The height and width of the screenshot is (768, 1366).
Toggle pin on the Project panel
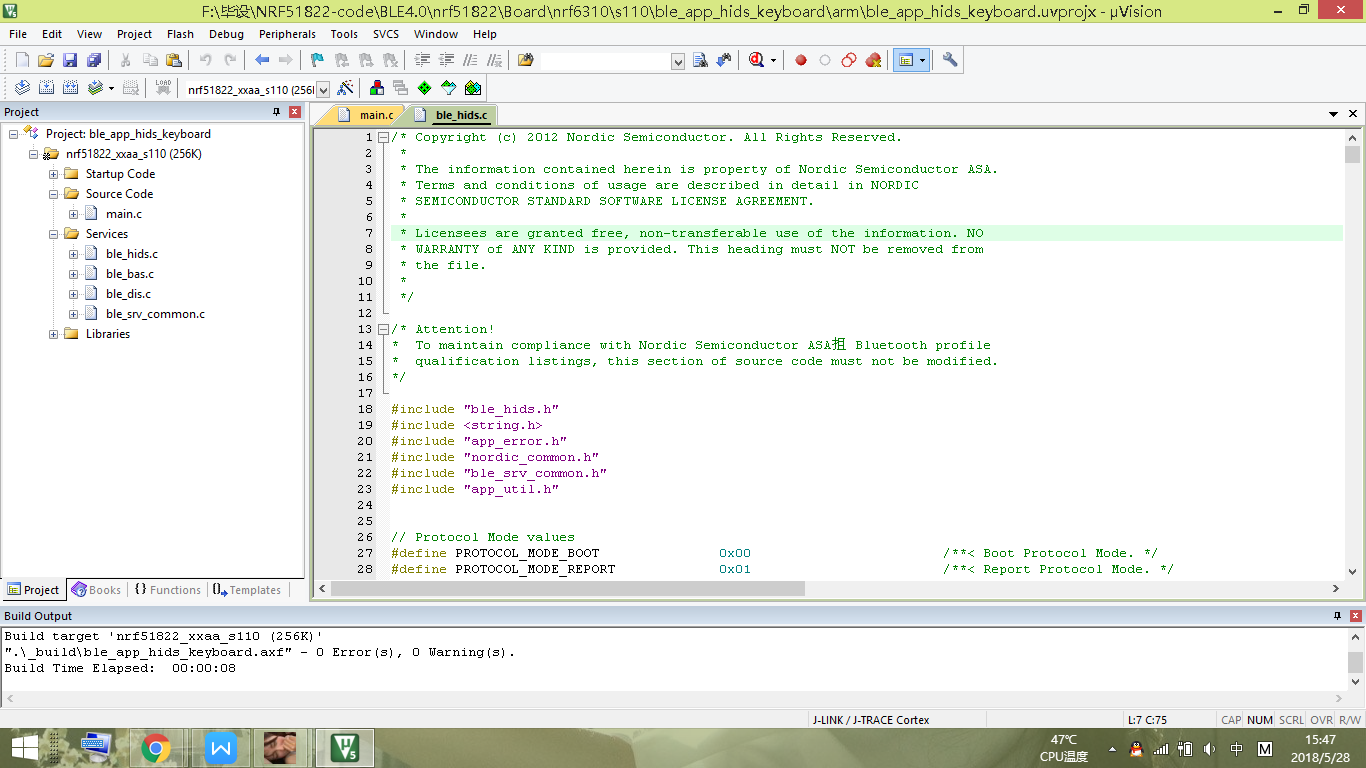(277, 112)
